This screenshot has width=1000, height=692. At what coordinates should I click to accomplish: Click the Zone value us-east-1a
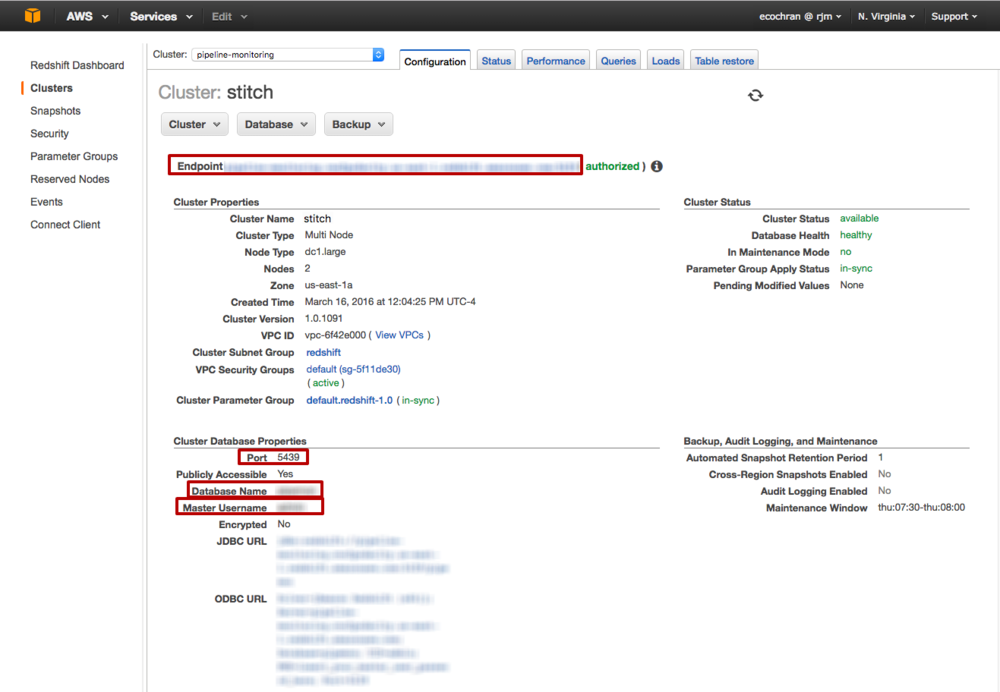[328, 285]
